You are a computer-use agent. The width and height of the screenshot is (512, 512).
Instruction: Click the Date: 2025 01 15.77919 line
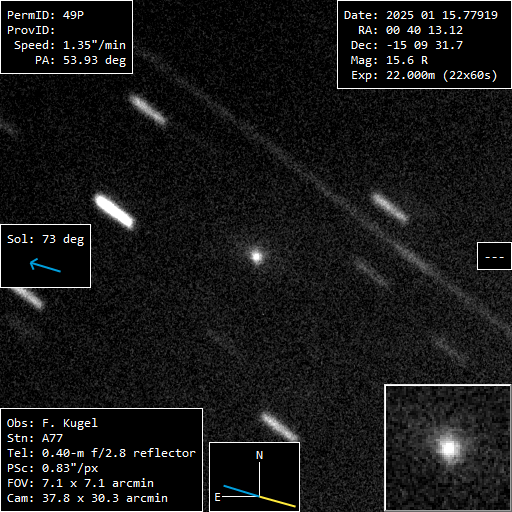421,15
